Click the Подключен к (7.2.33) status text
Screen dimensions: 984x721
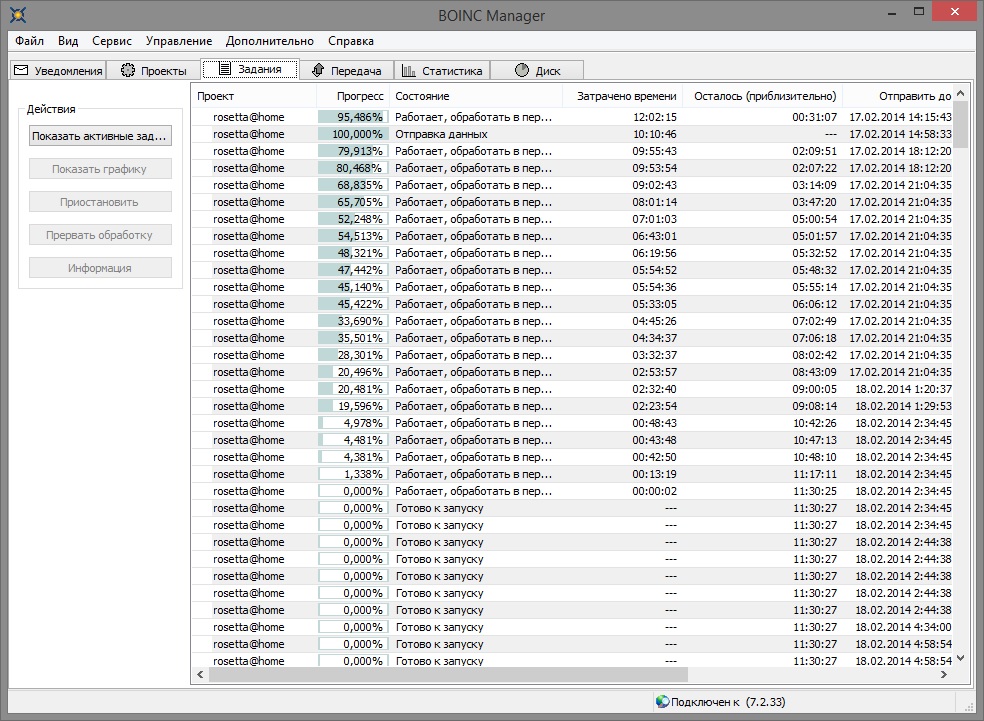point(728,702)
